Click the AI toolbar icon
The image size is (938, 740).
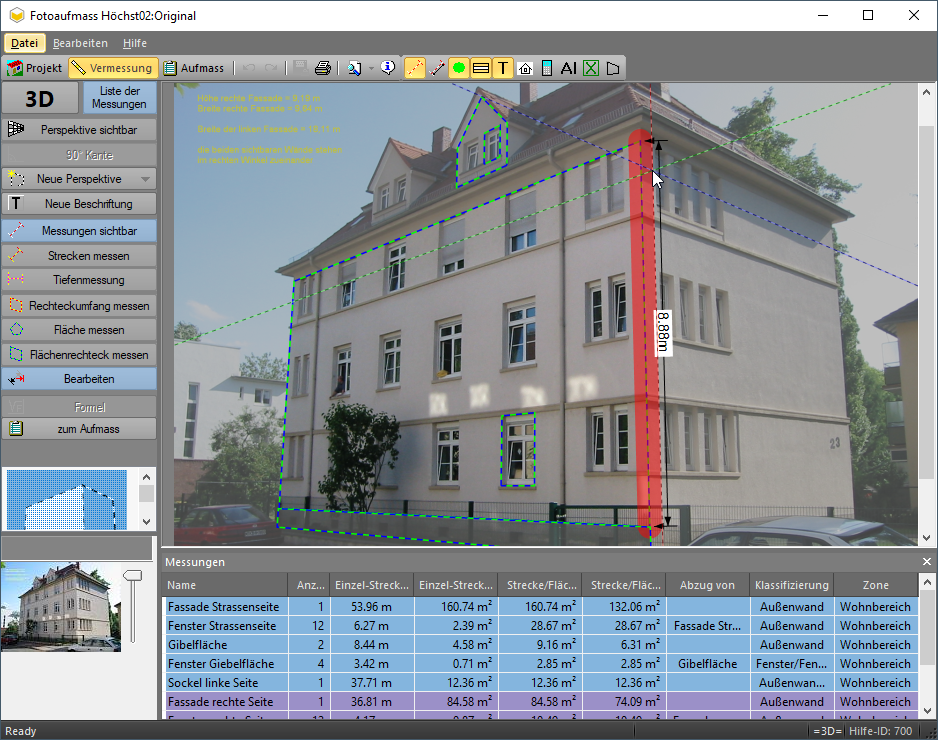point(568,68)
